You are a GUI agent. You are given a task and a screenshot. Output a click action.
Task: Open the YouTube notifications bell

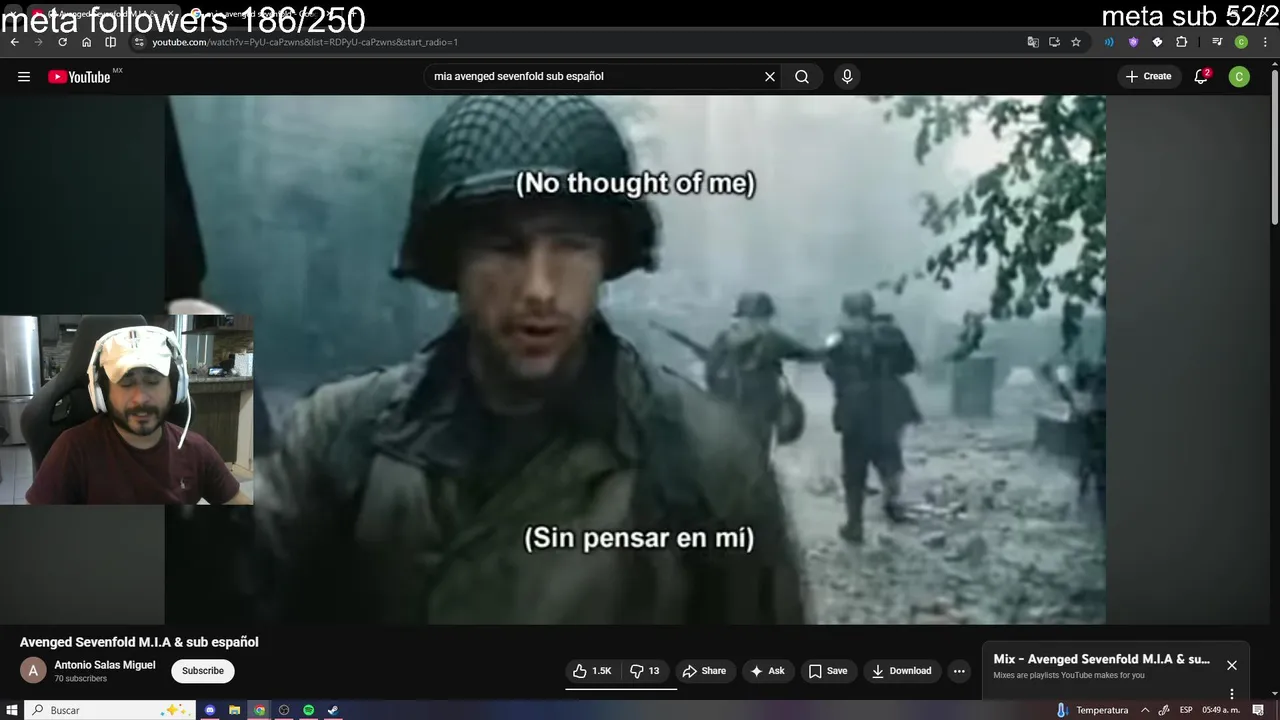[1202, 76]
